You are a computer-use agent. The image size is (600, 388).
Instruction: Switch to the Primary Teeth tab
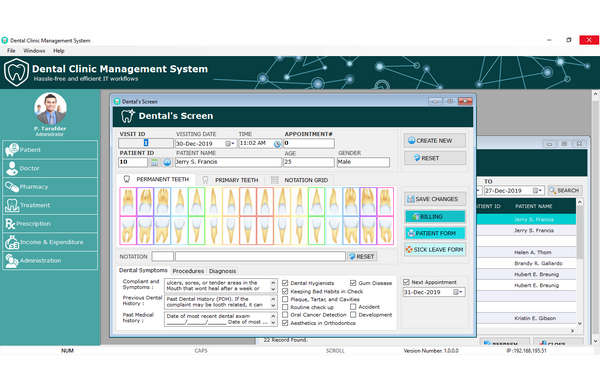231,180
